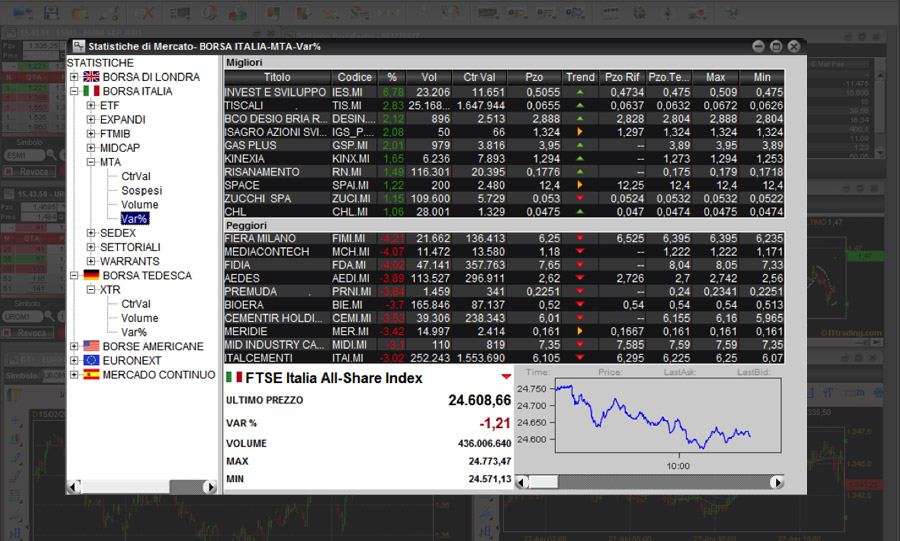Click the Revoca button below the ESM1 symbol
Screen dimensions: 900x541
coord(30,172)
